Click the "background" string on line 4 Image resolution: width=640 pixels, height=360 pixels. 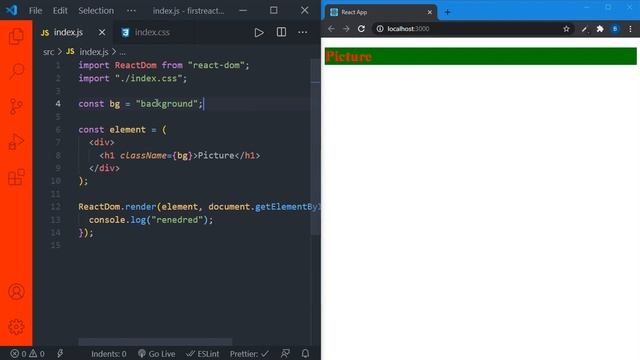pyautogui.click(x=167, y=104)
